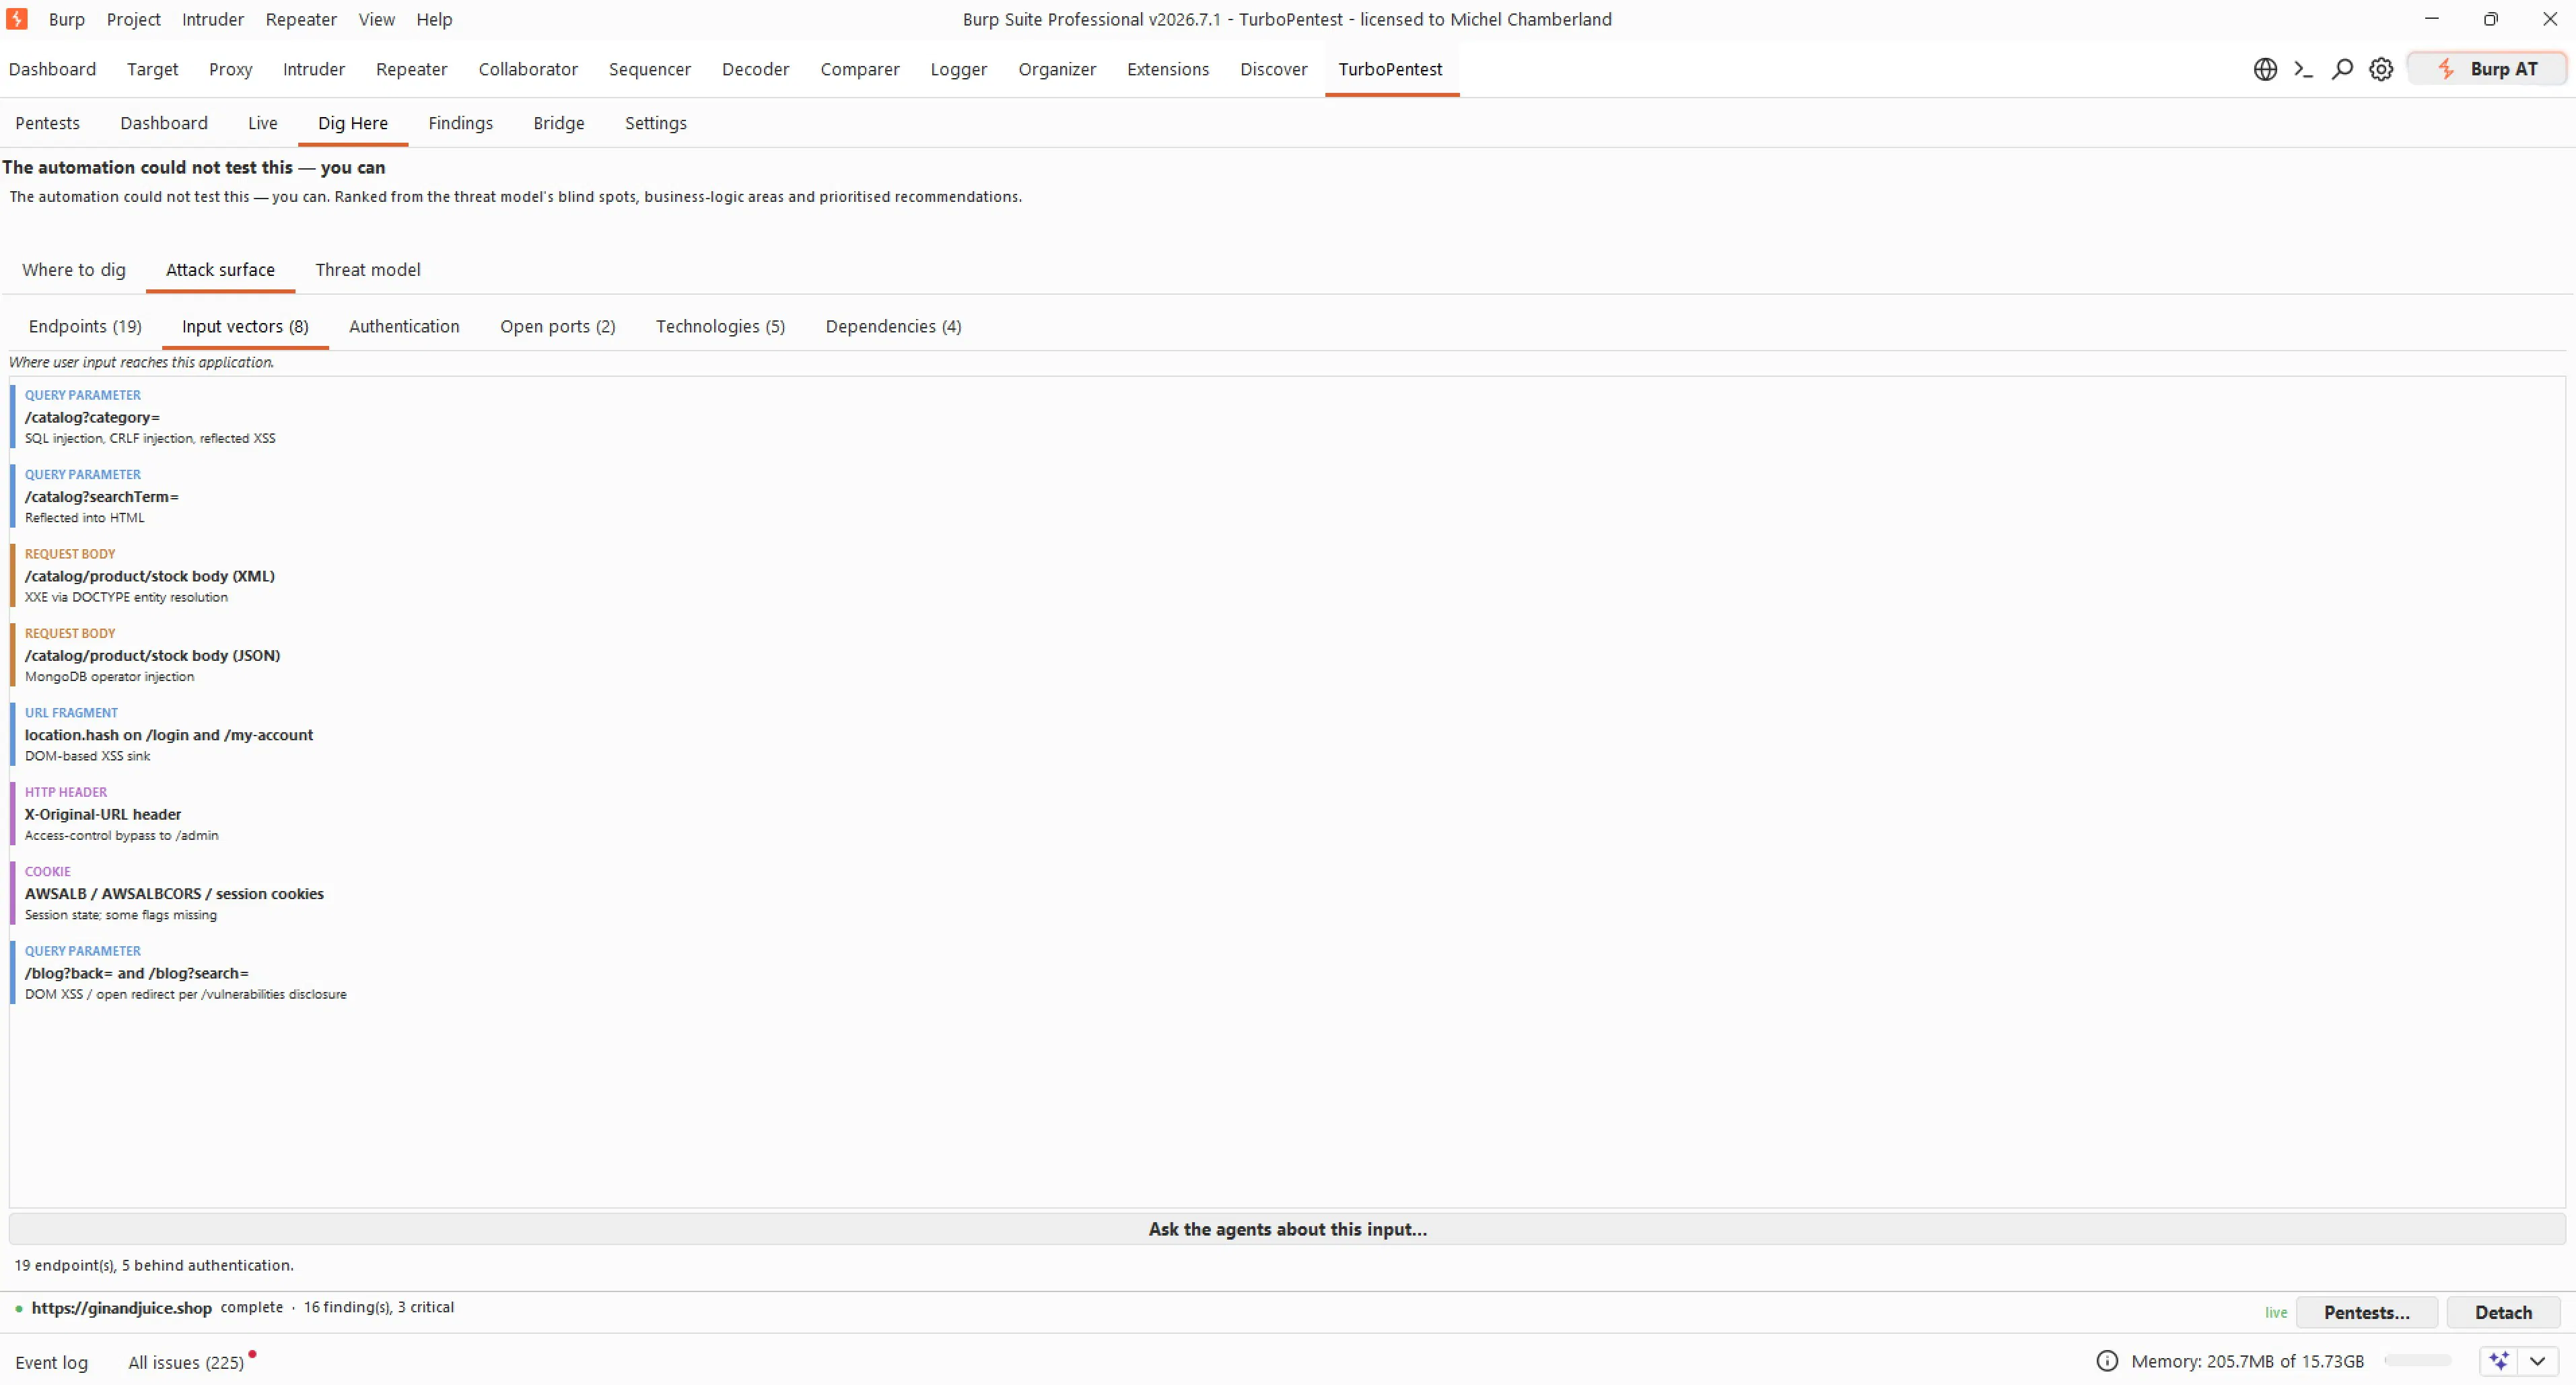Open the Intruder menu in menu bar

click(213, 19)
